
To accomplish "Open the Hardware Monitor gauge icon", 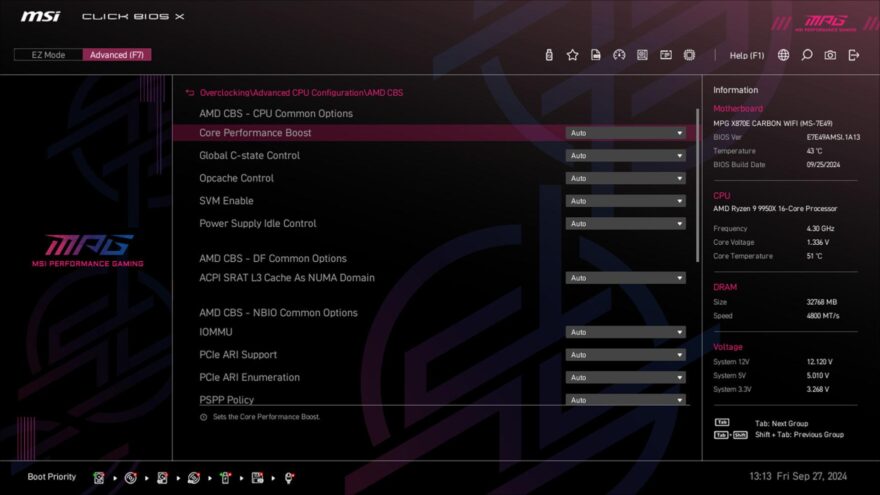I will pyautogui.click(x=619, y=54).
